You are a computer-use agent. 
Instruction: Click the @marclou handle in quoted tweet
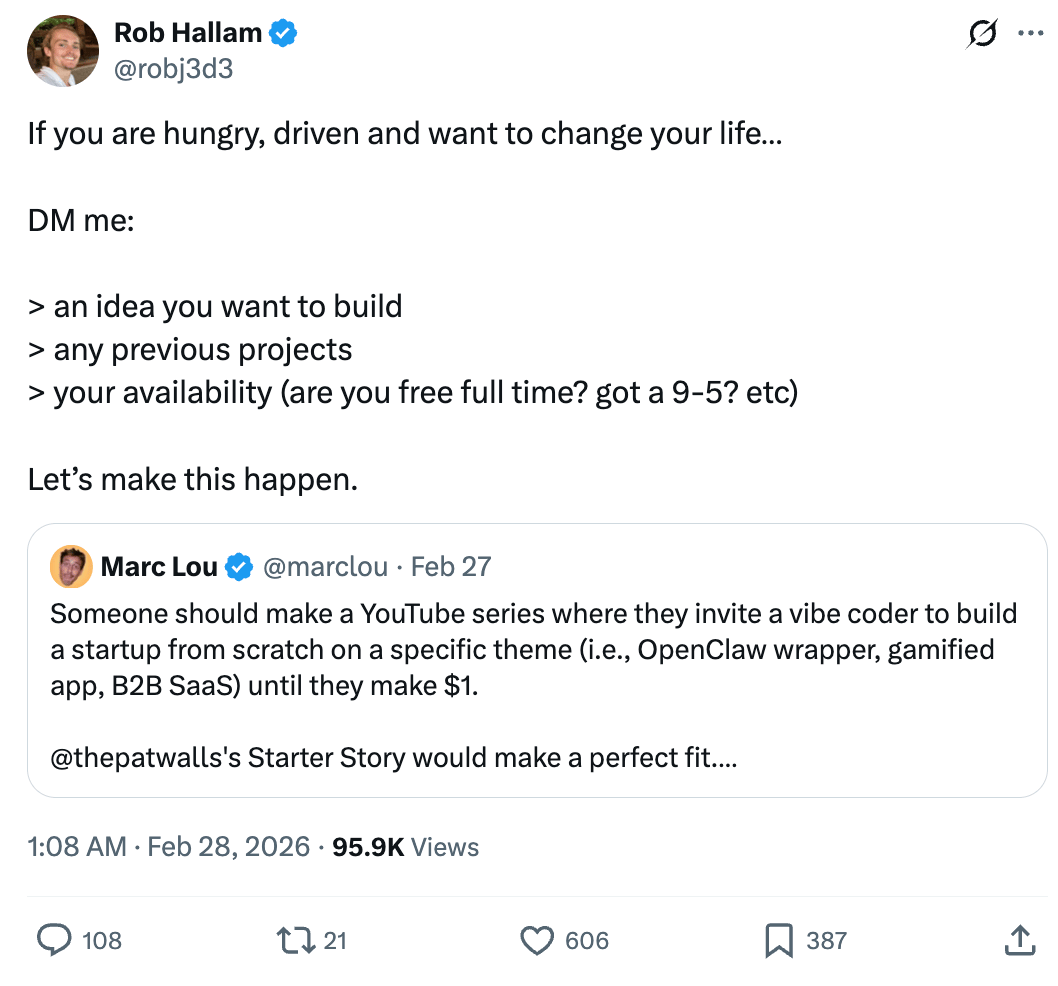325,567
